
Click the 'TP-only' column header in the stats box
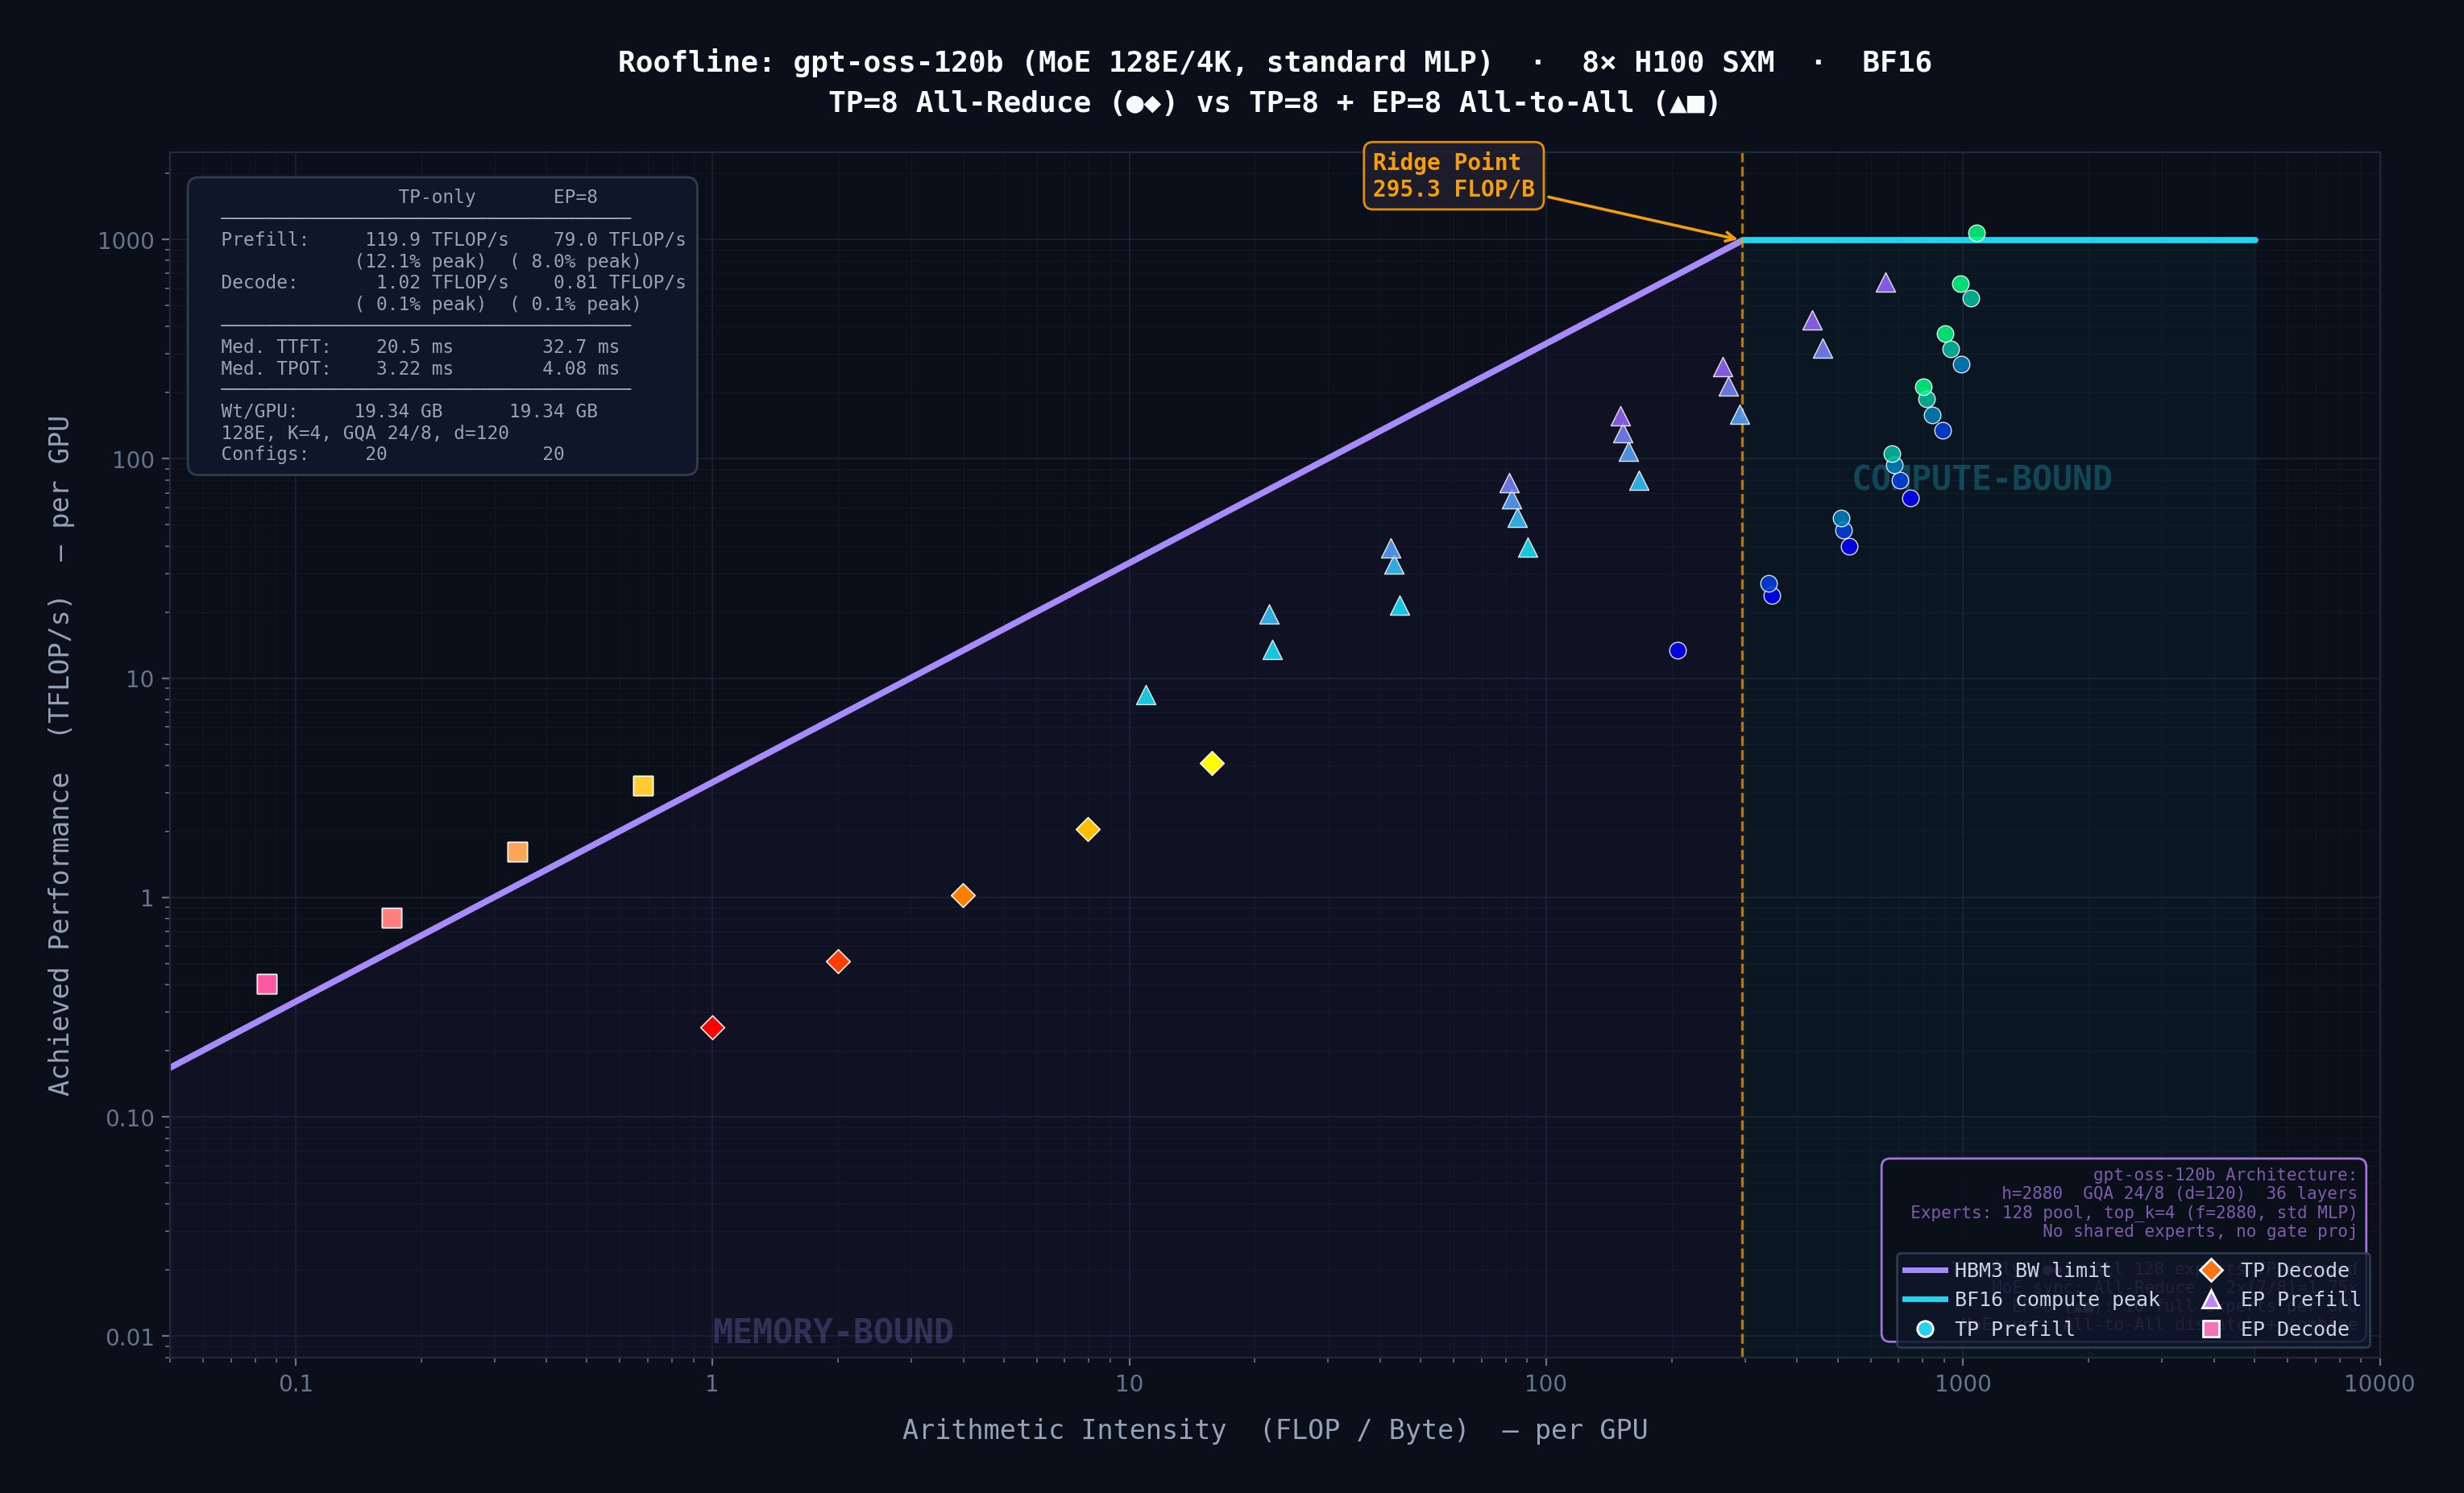pos(437,197)
